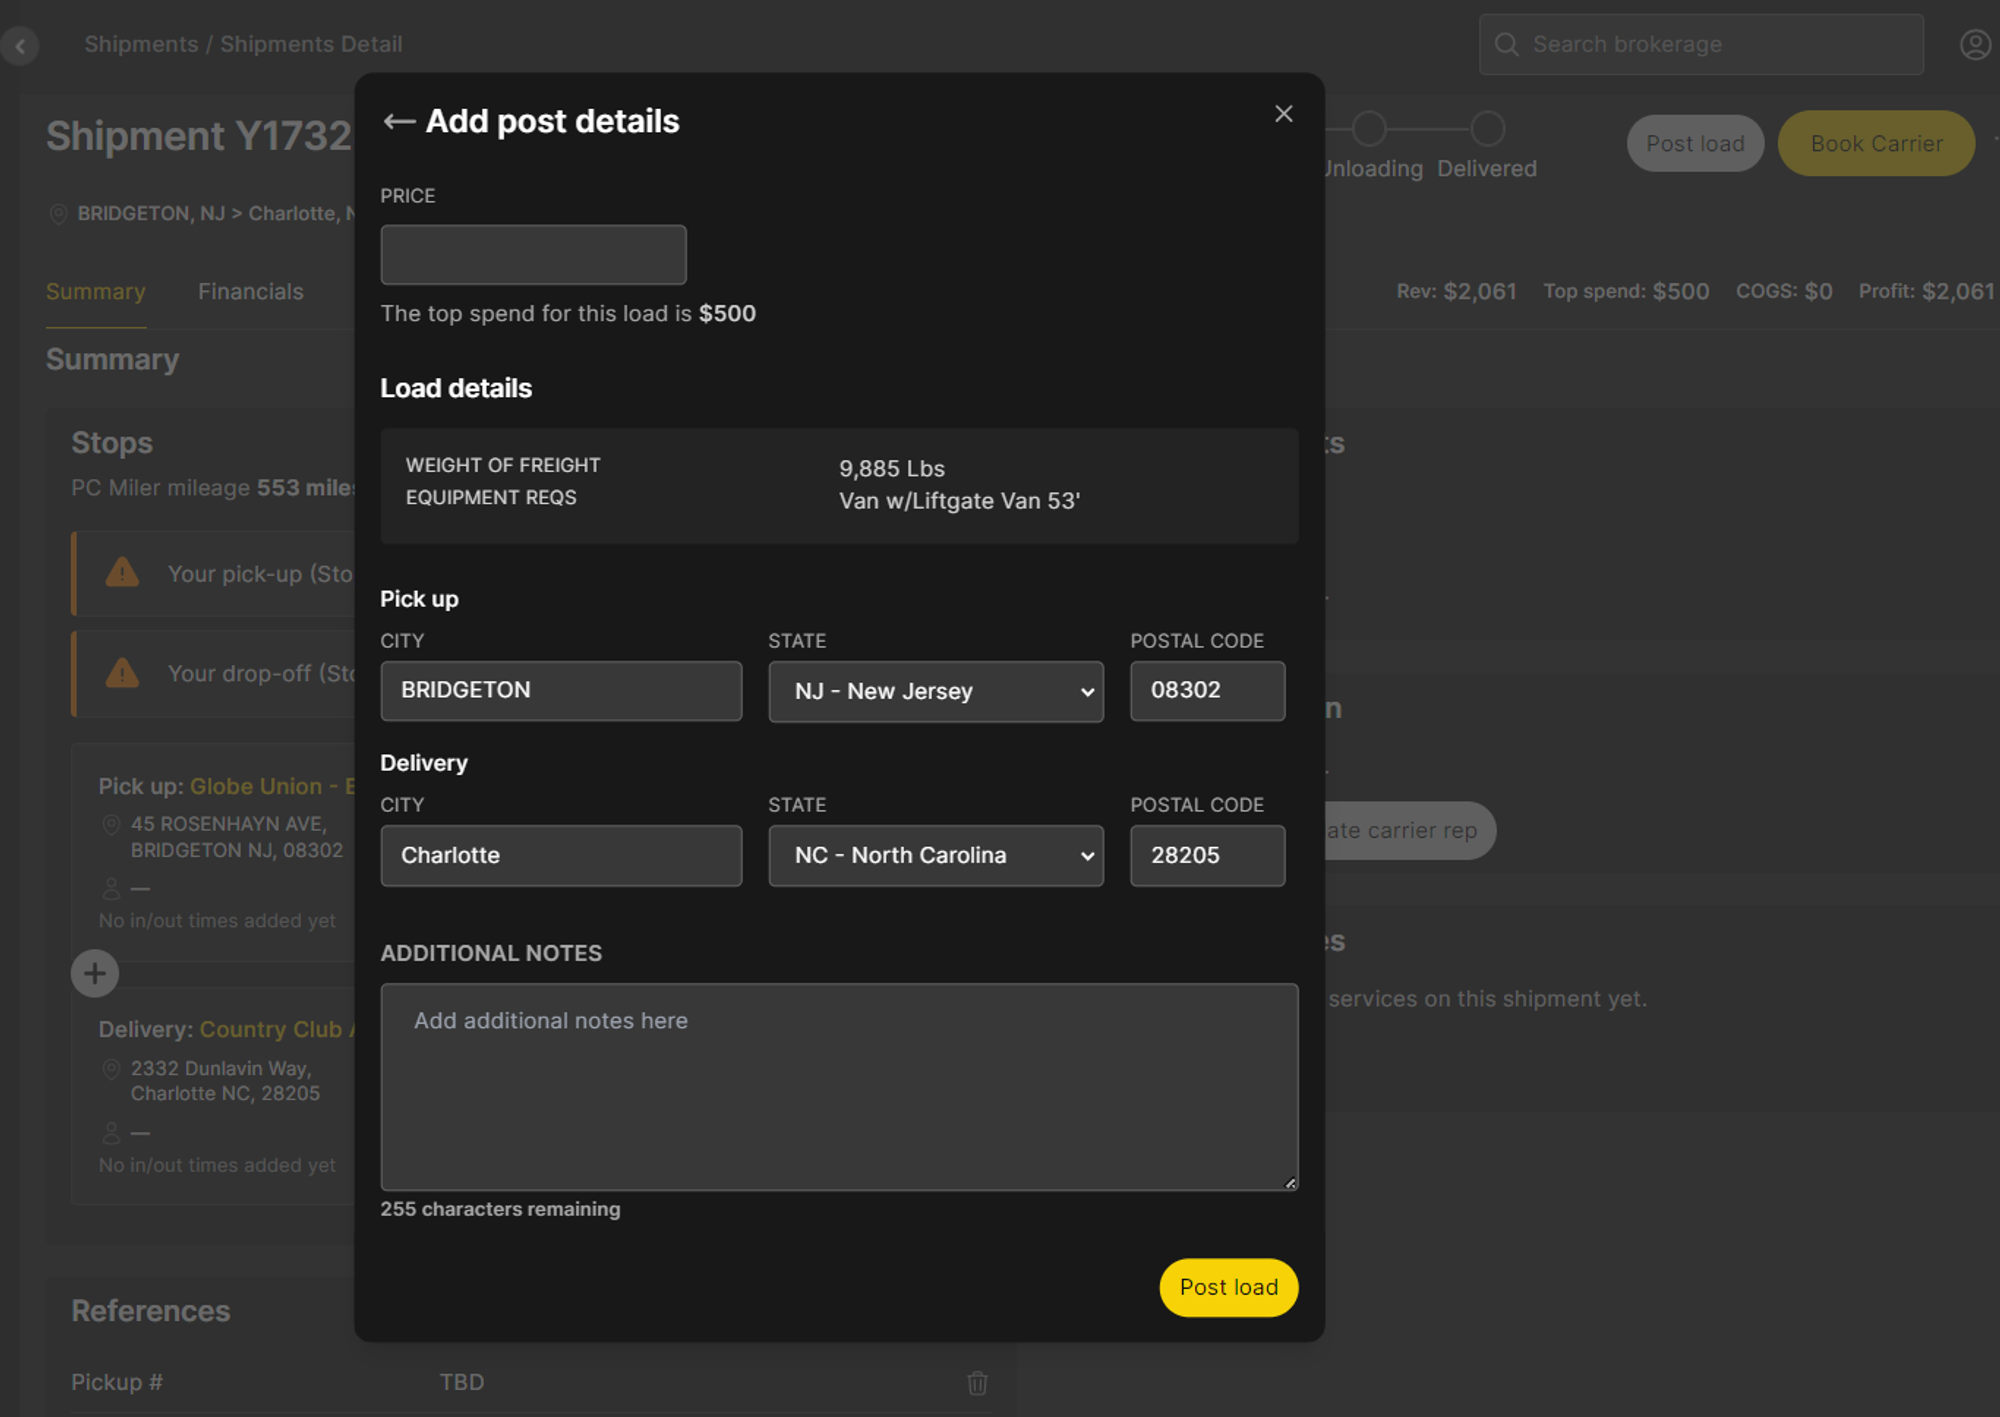Viewport: 2000px width, 1417px height.
Task: Switch to the Summary tab
Action: click(x=96, y=292)
